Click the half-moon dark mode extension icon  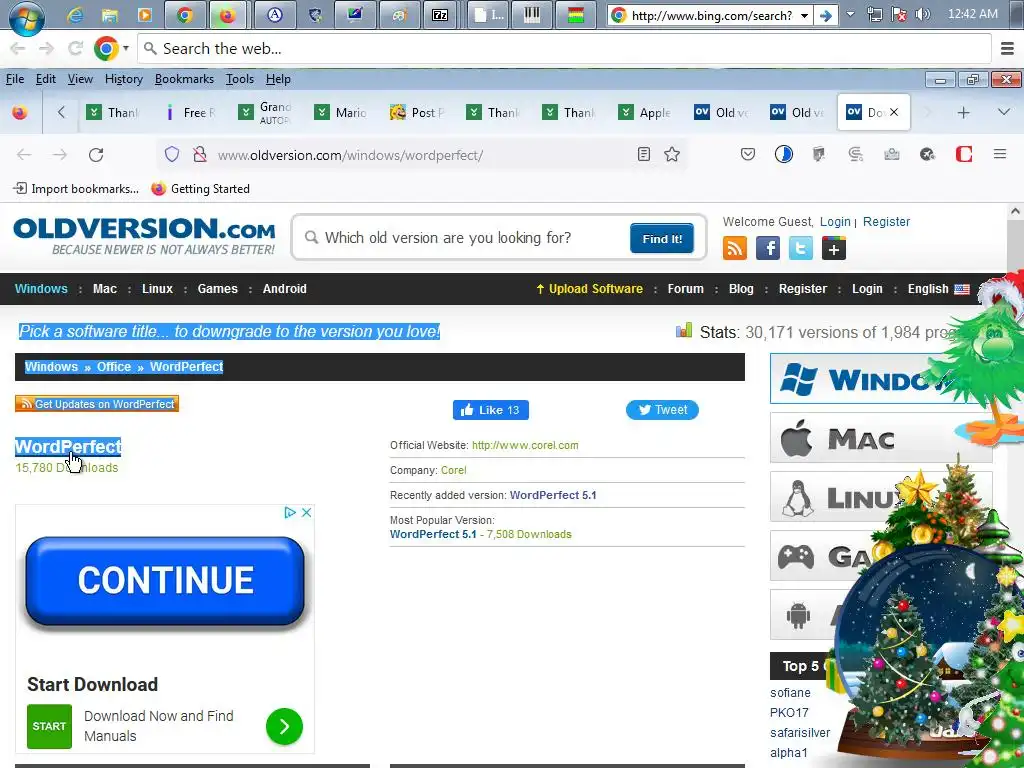pyautogui.click(x=784, y=154)
